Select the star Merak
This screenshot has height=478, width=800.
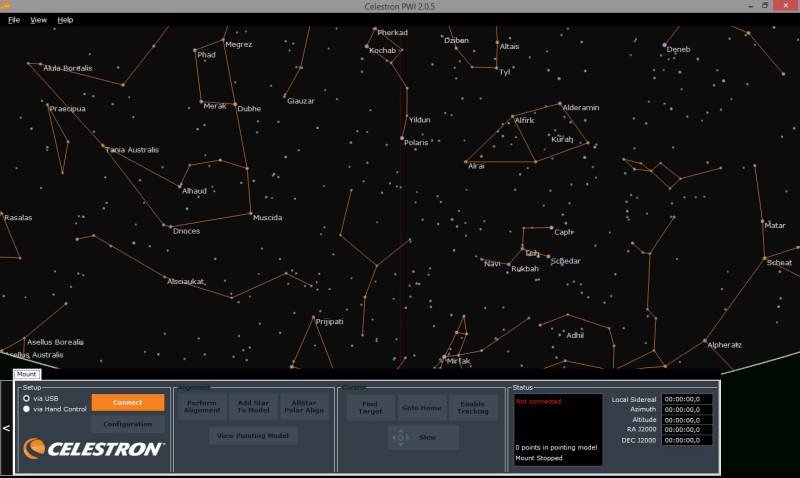(201, 102)
